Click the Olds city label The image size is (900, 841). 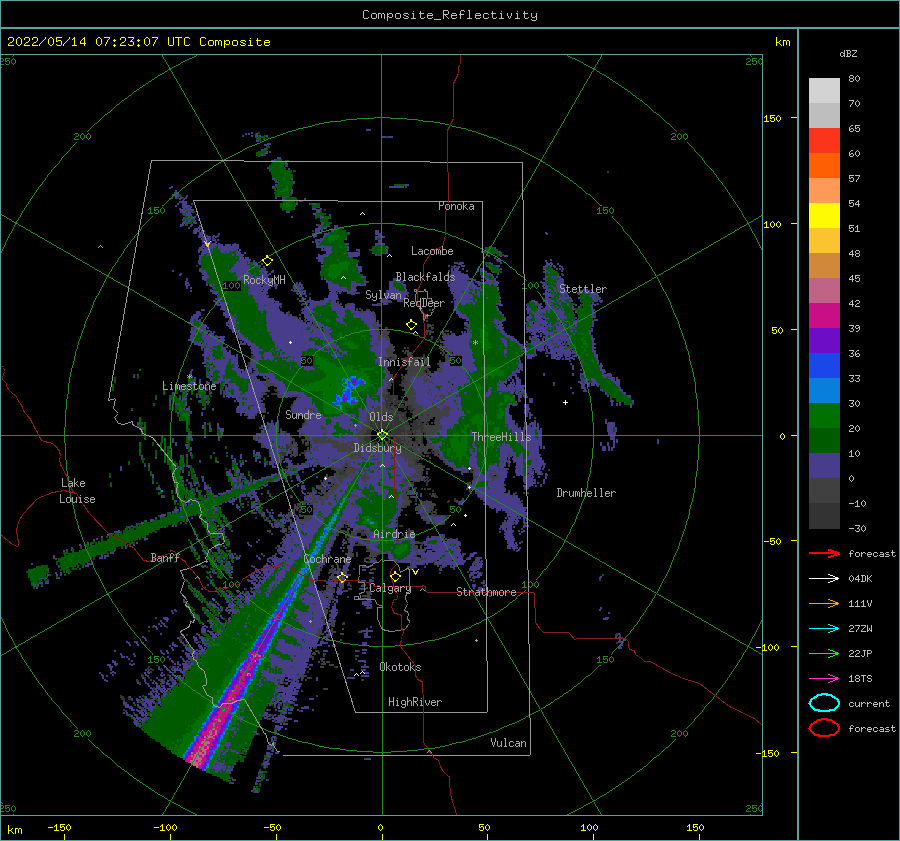coord(381,417)
